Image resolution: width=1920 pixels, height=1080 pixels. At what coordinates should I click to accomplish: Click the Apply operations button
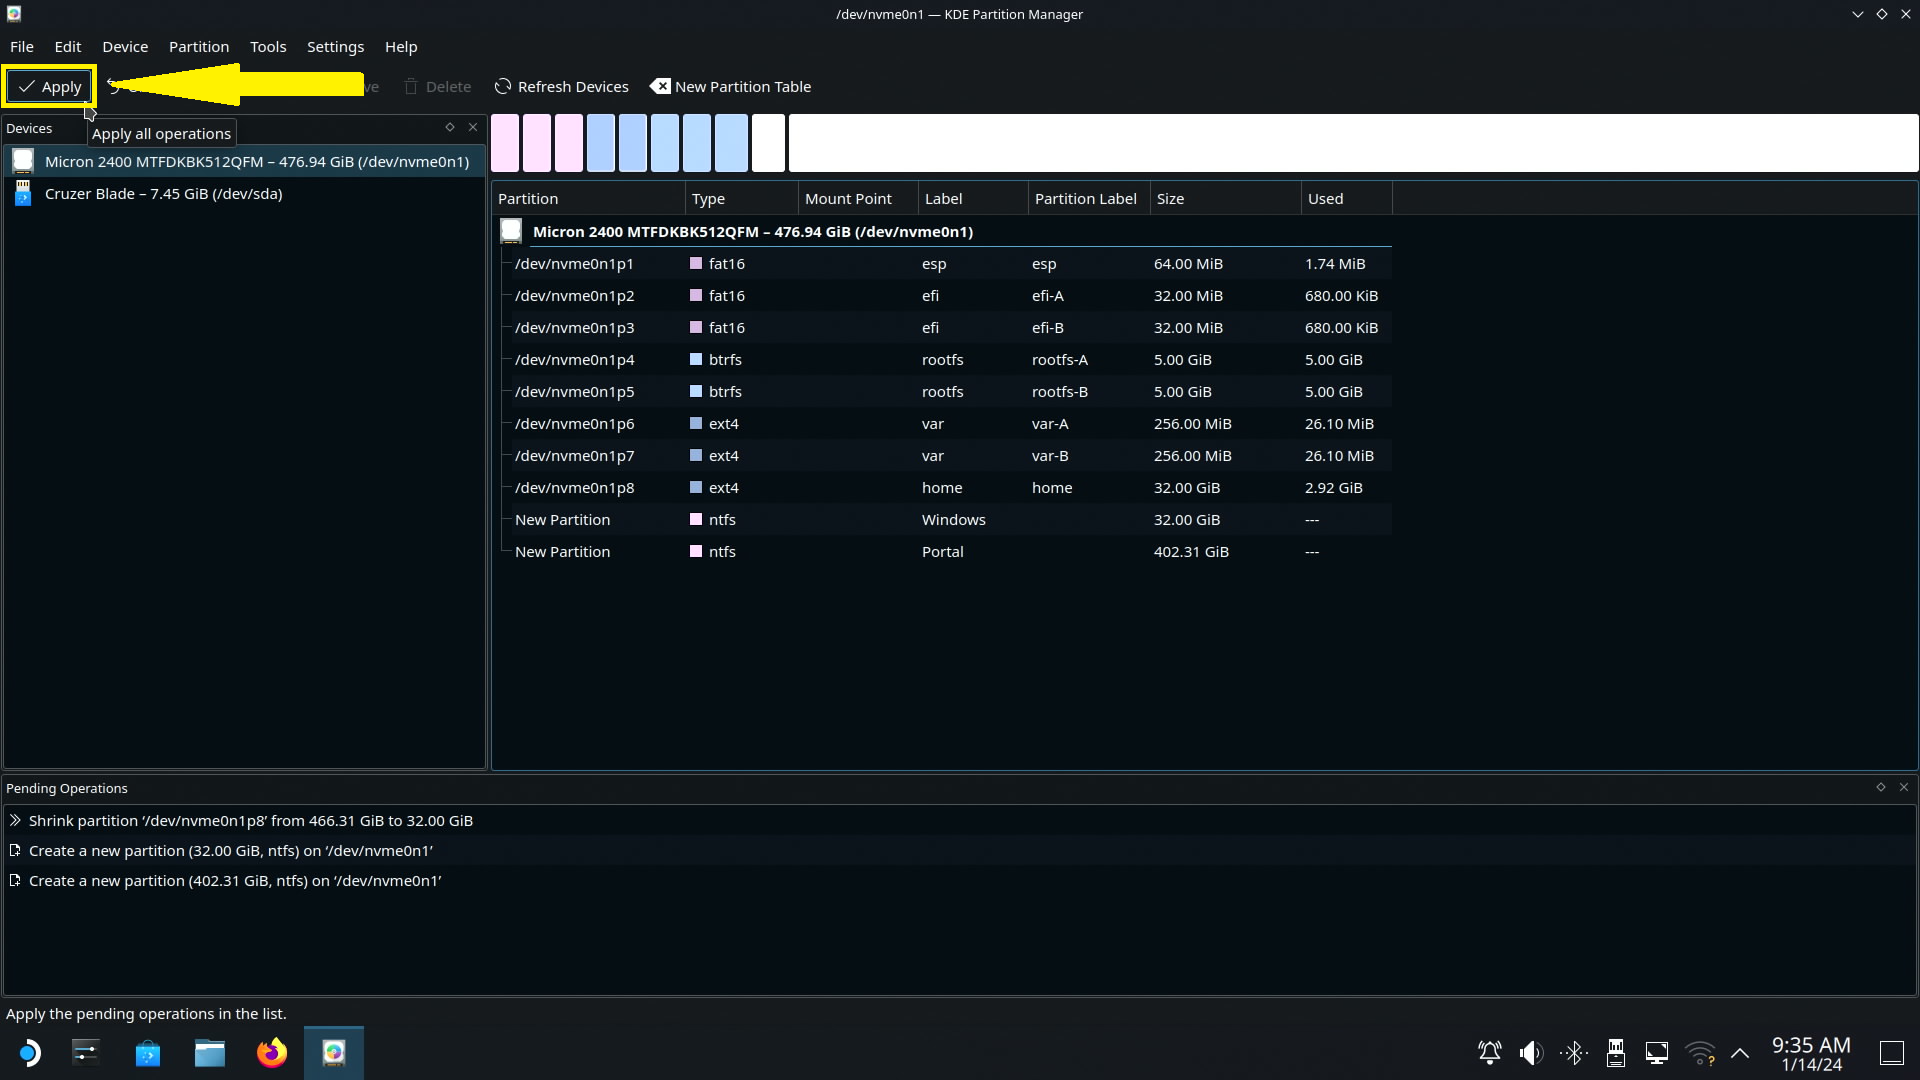click(x=50, y=87)
